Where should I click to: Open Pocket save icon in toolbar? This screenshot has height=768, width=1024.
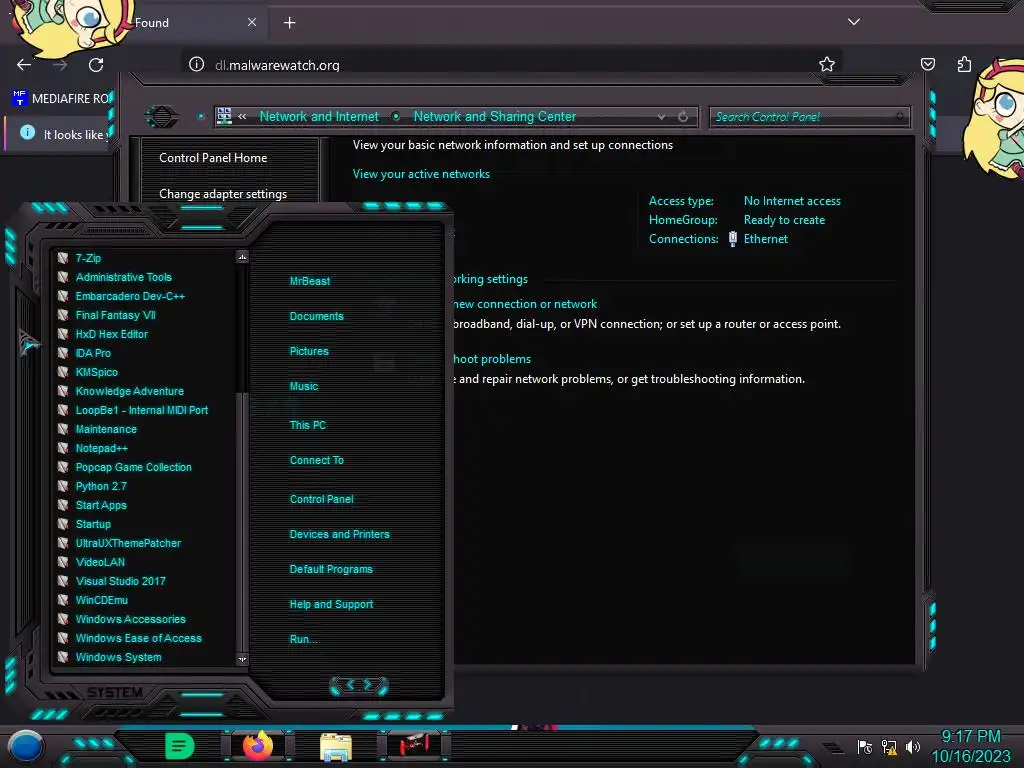pyautogui.click(x=927, y=64)
